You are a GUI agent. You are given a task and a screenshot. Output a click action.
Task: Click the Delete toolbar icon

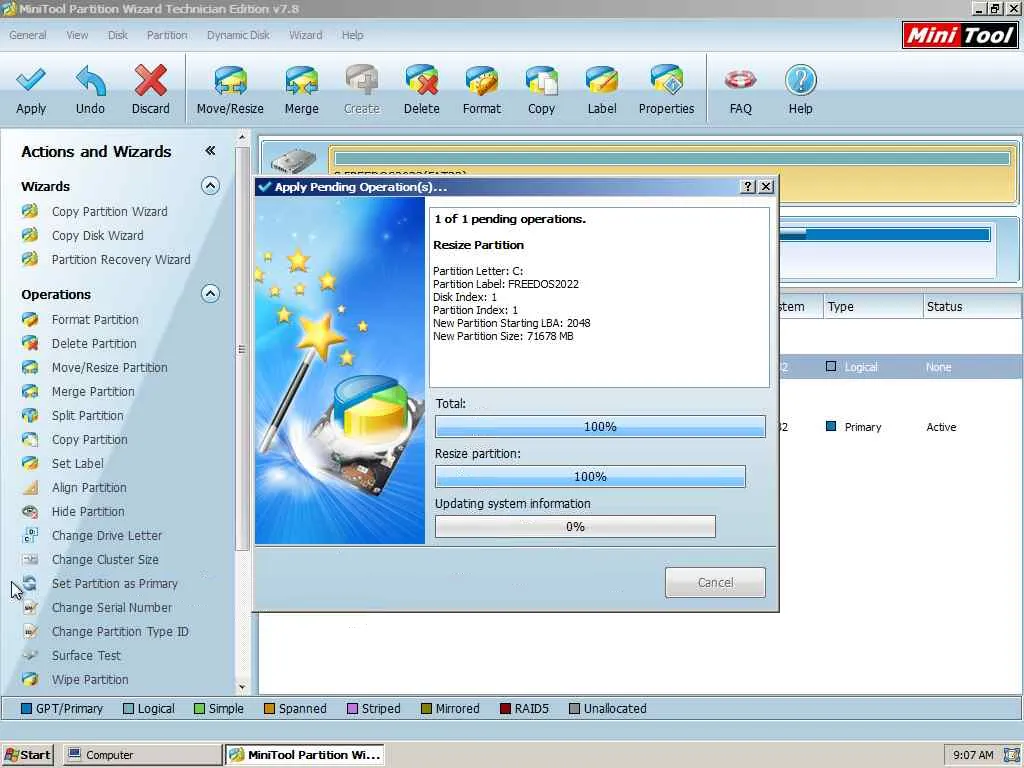click(x=421, y=81)
